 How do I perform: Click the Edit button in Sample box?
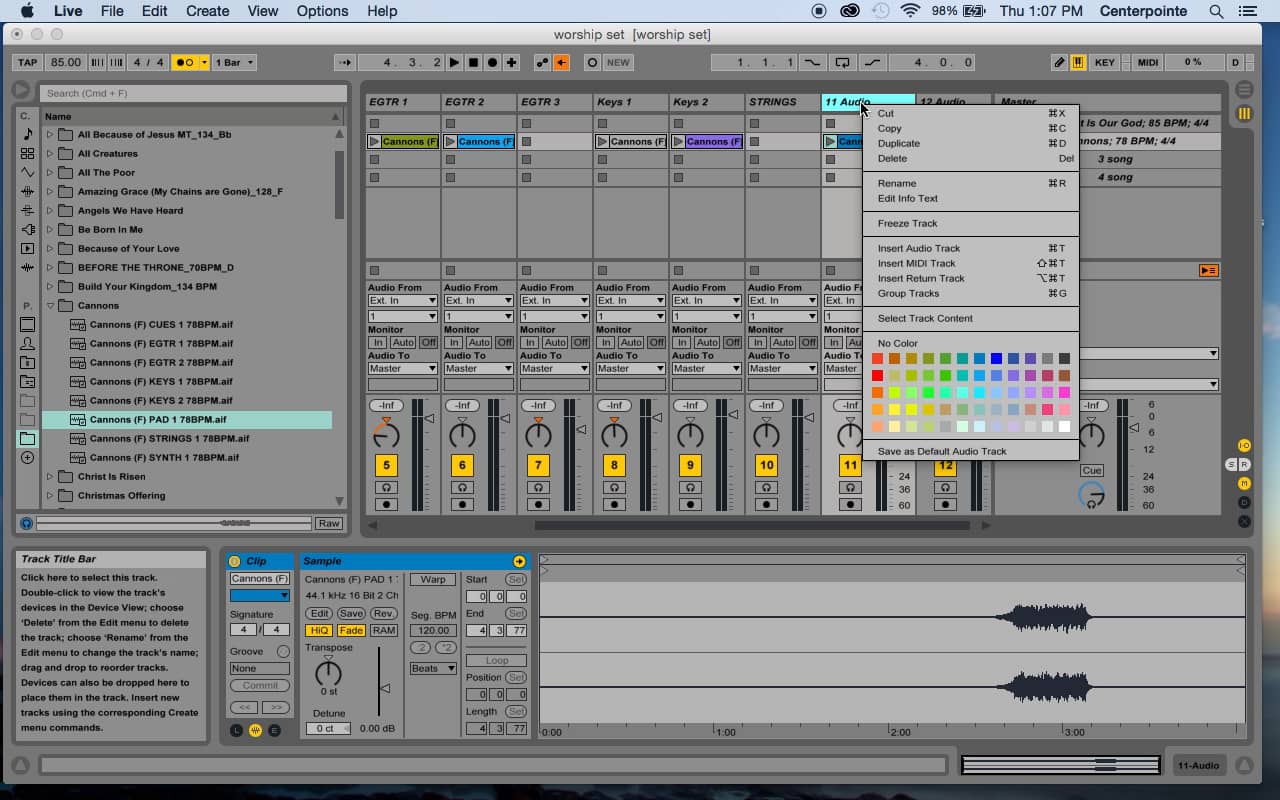(x=319, y=614)
